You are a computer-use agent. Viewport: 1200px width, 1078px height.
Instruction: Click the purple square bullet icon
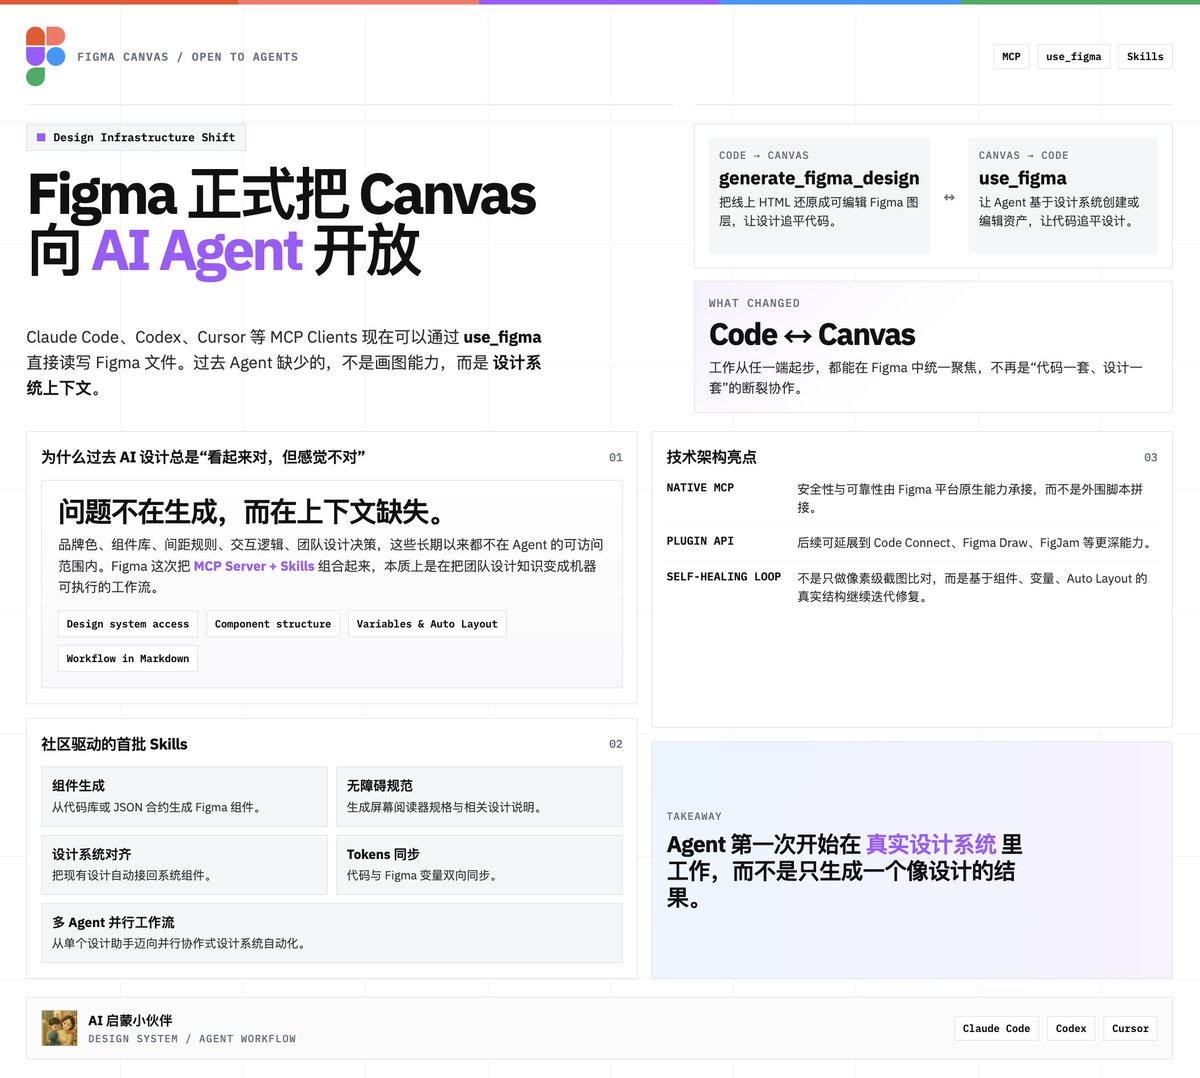[x=39, y=137]
